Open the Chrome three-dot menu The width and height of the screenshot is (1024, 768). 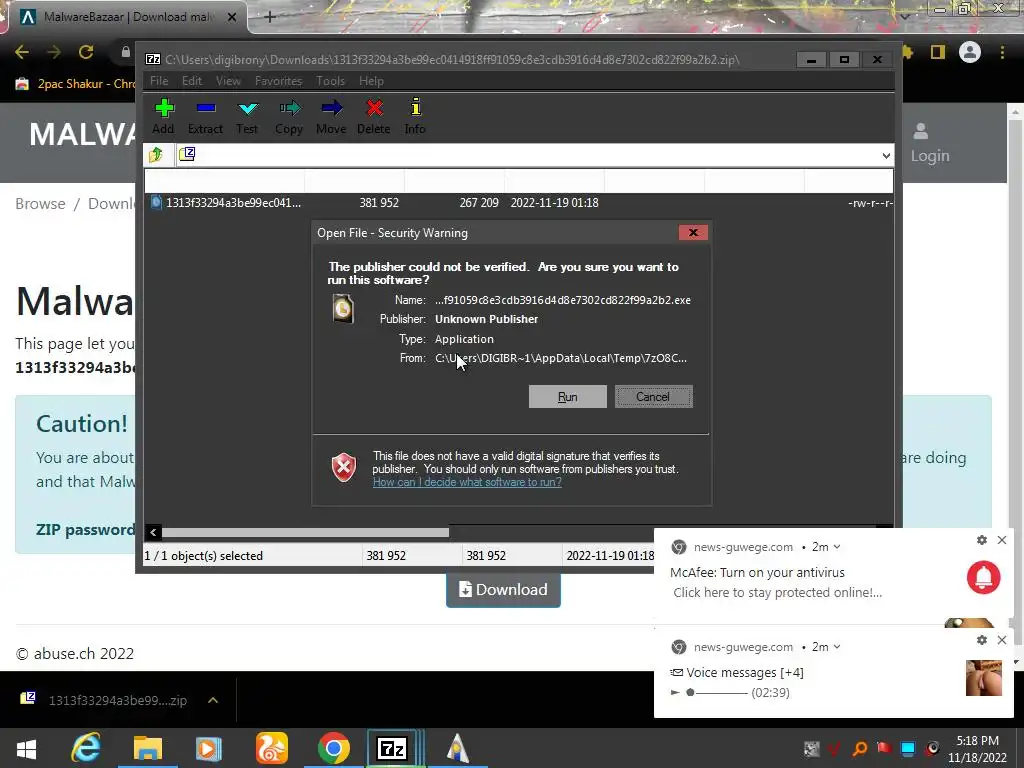pyautogui.click(x=1002, y=52)
